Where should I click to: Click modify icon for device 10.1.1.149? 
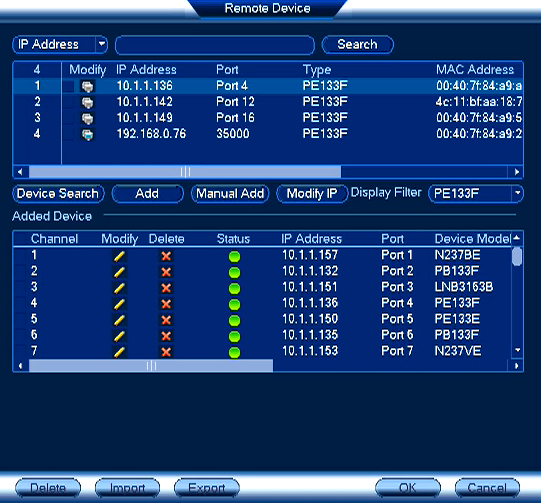[88, 118]
